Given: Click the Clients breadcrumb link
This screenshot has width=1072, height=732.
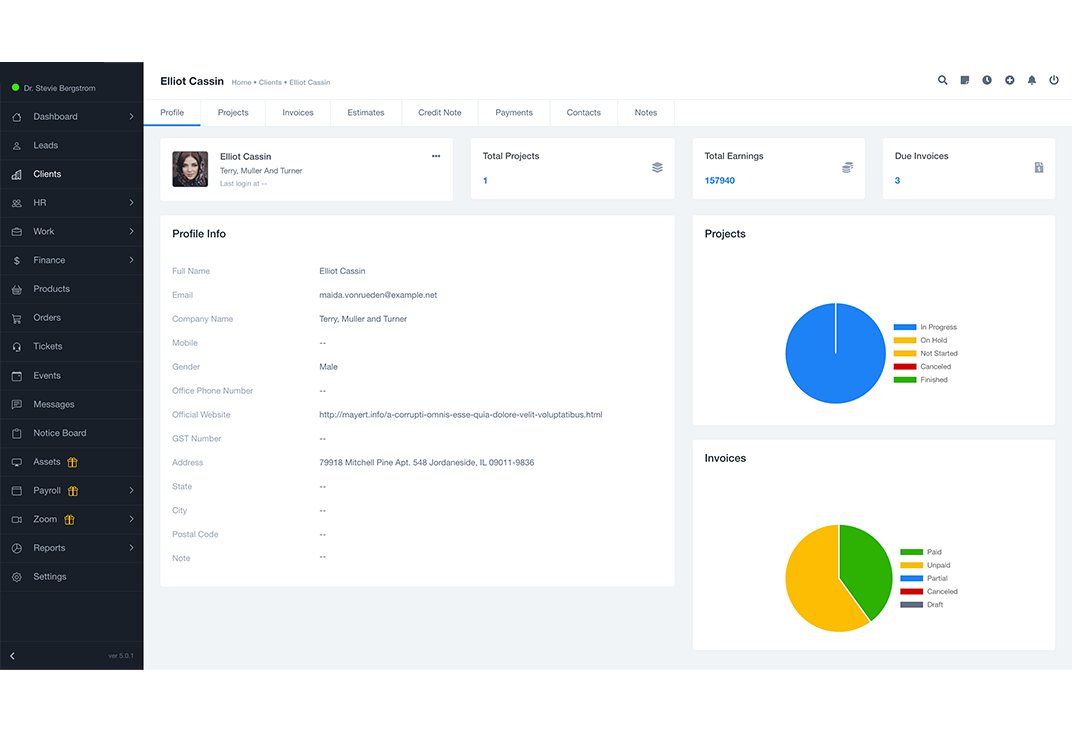Looking at the screenshot, I should pyautogui.click(x=270, y=82).
